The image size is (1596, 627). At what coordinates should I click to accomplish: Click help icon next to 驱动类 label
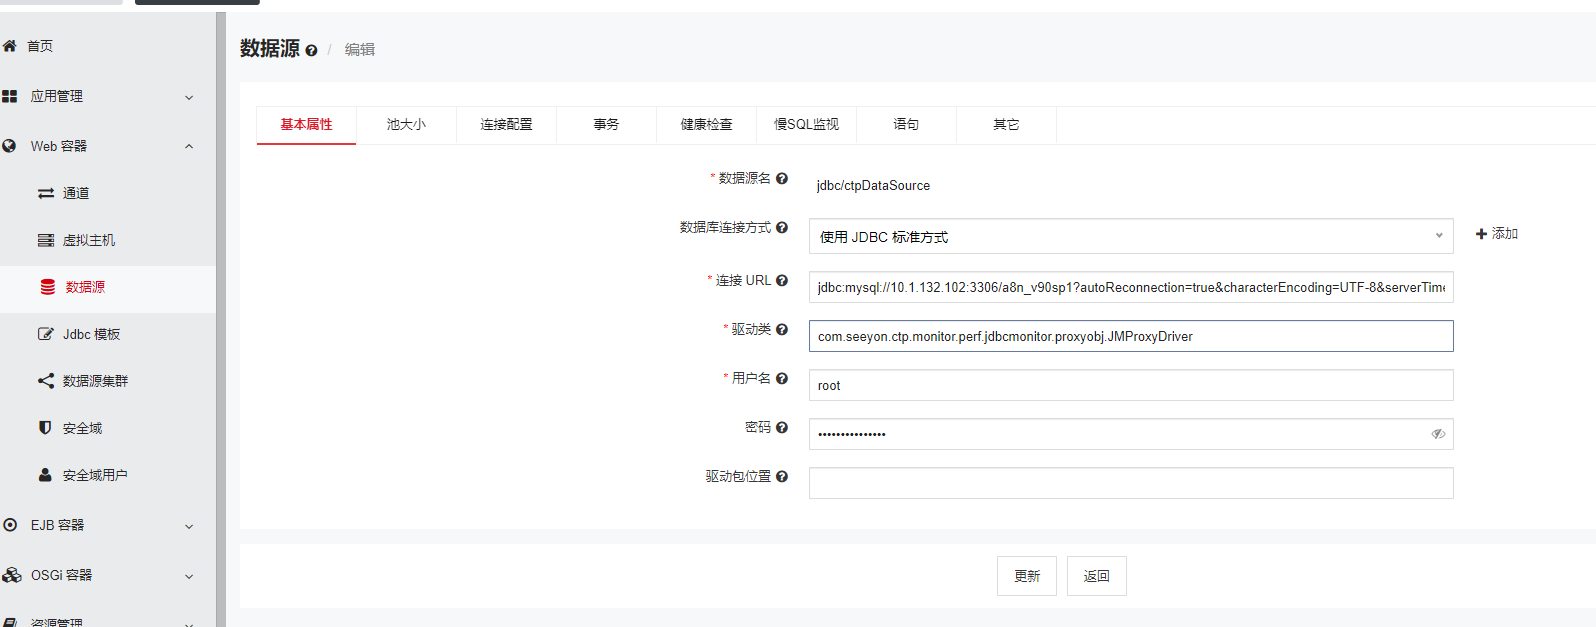pyautogui.click(x=782, y=330)
